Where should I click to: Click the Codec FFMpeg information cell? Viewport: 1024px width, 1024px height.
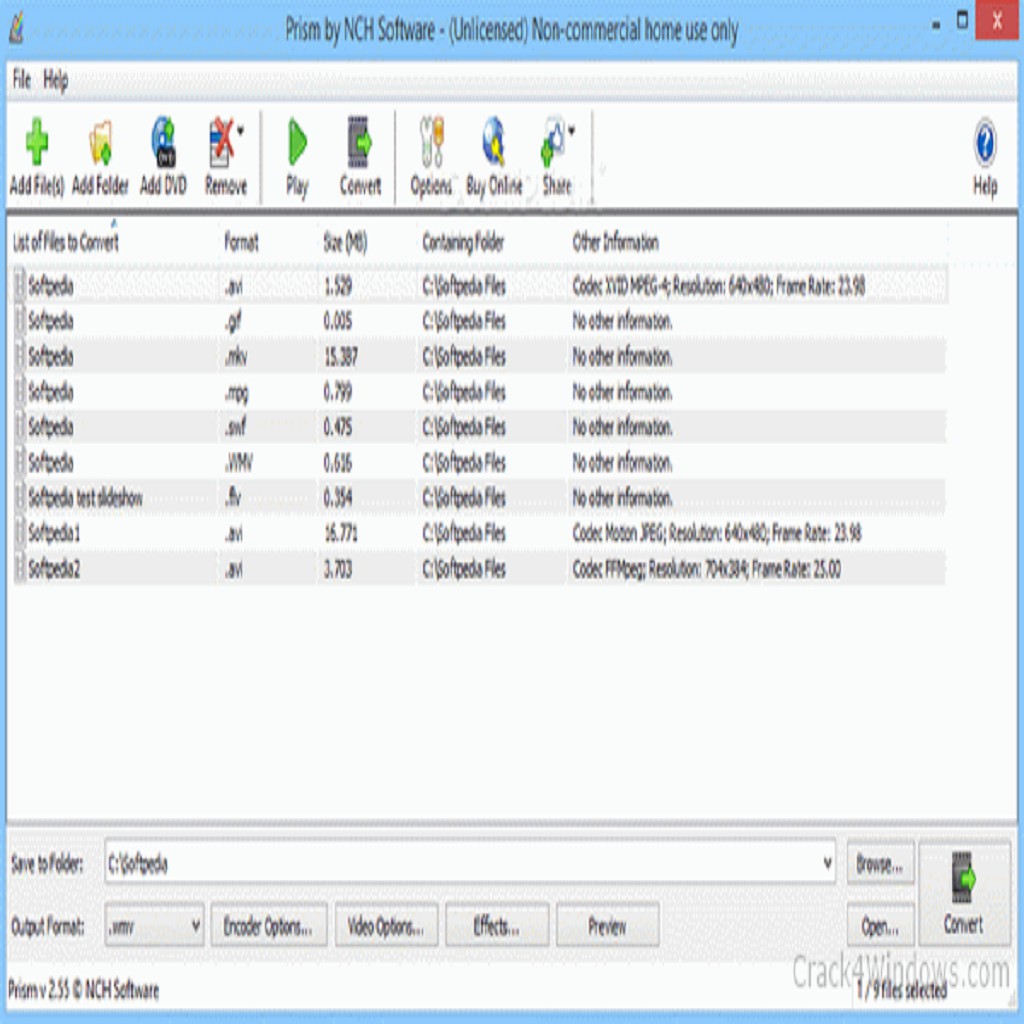706,569
